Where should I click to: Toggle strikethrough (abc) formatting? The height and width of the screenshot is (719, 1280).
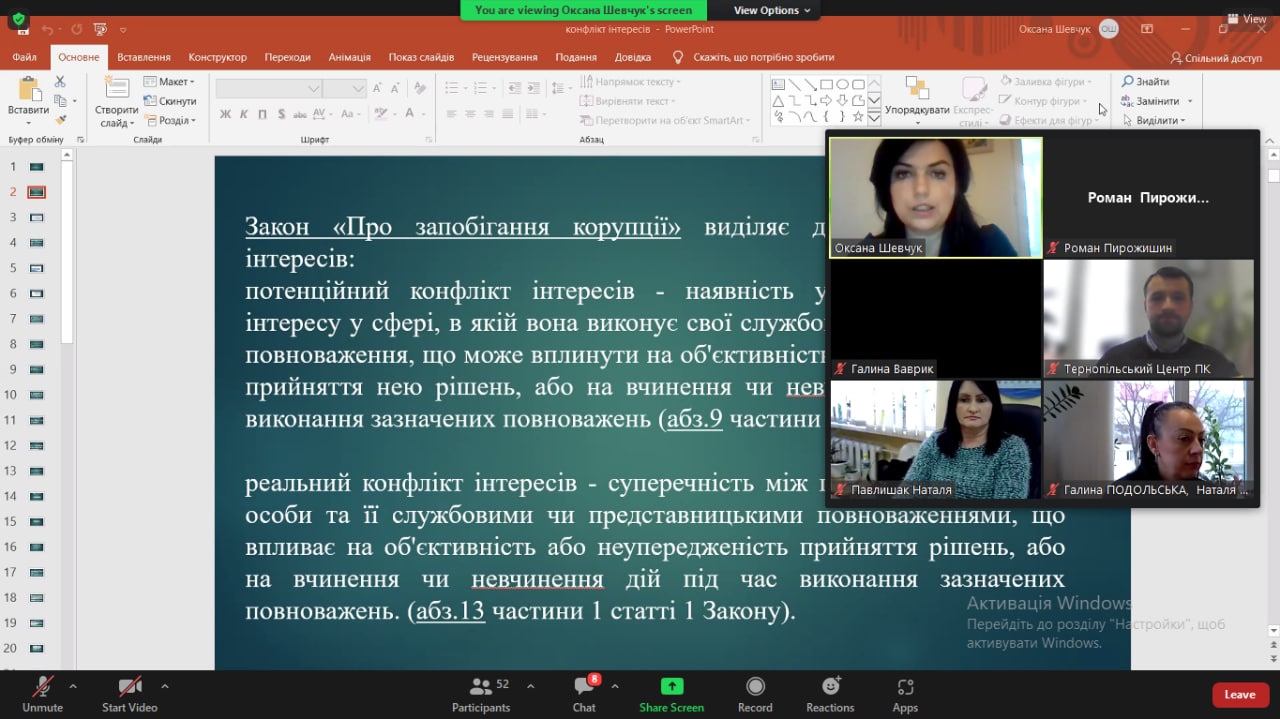(x=302, y=114)
